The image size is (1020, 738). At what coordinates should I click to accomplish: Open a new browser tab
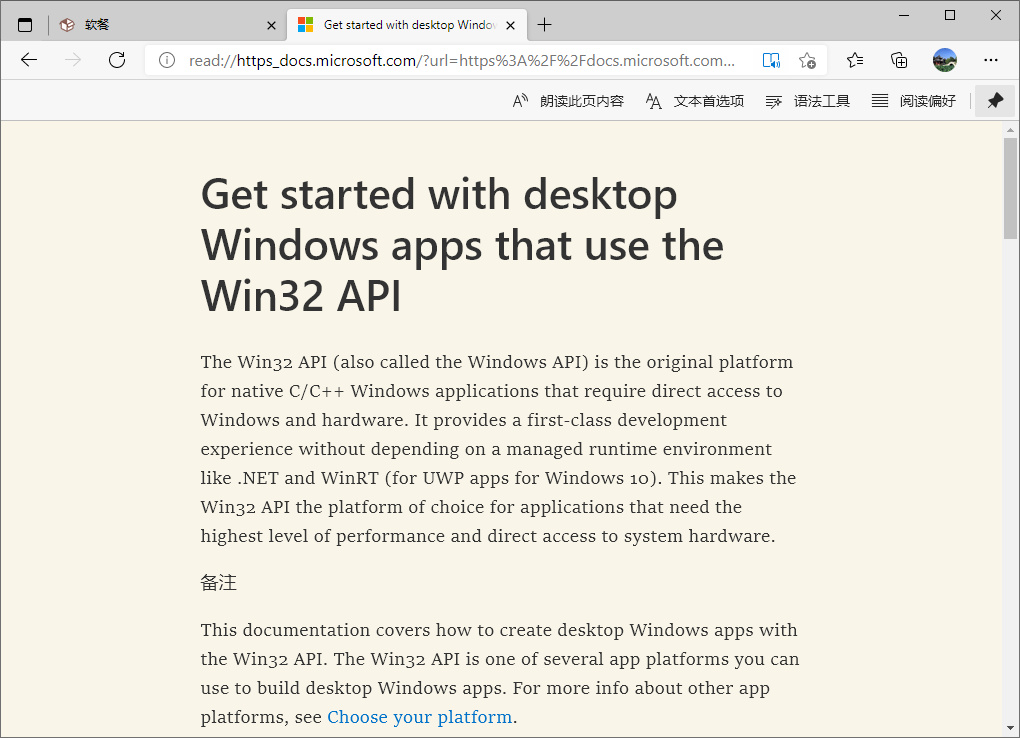(x=544, y=25)
